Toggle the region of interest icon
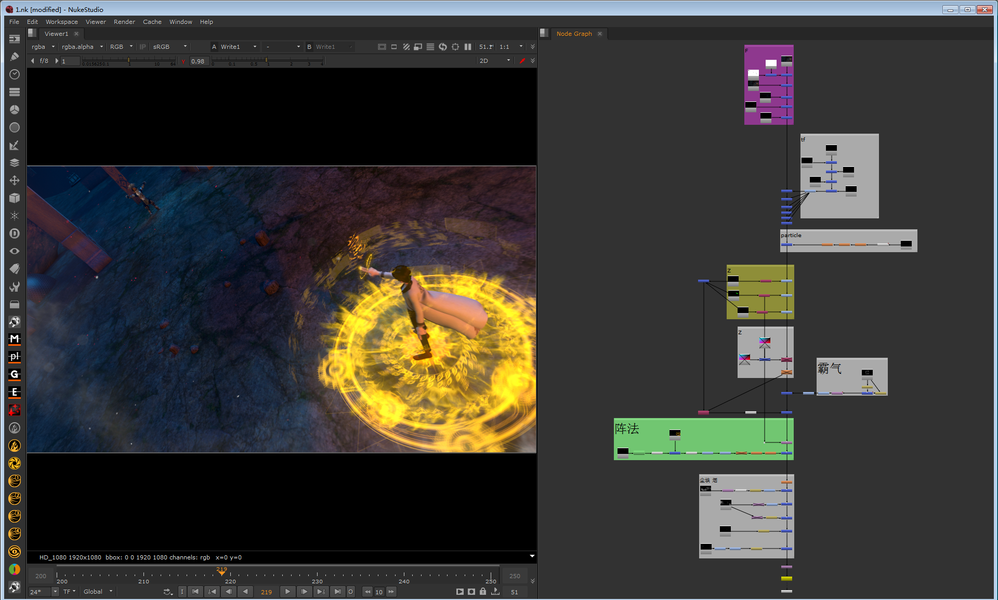Screen dimensions: 998x600 pyautogui.click(x=394, y=46)
